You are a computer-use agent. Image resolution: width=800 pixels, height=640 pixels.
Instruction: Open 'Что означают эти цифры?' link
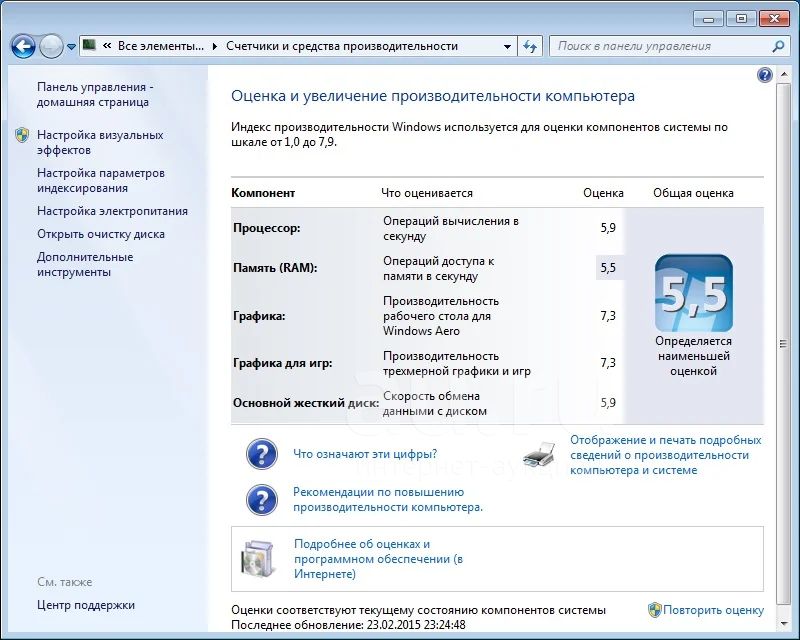(x=365, y=454)
